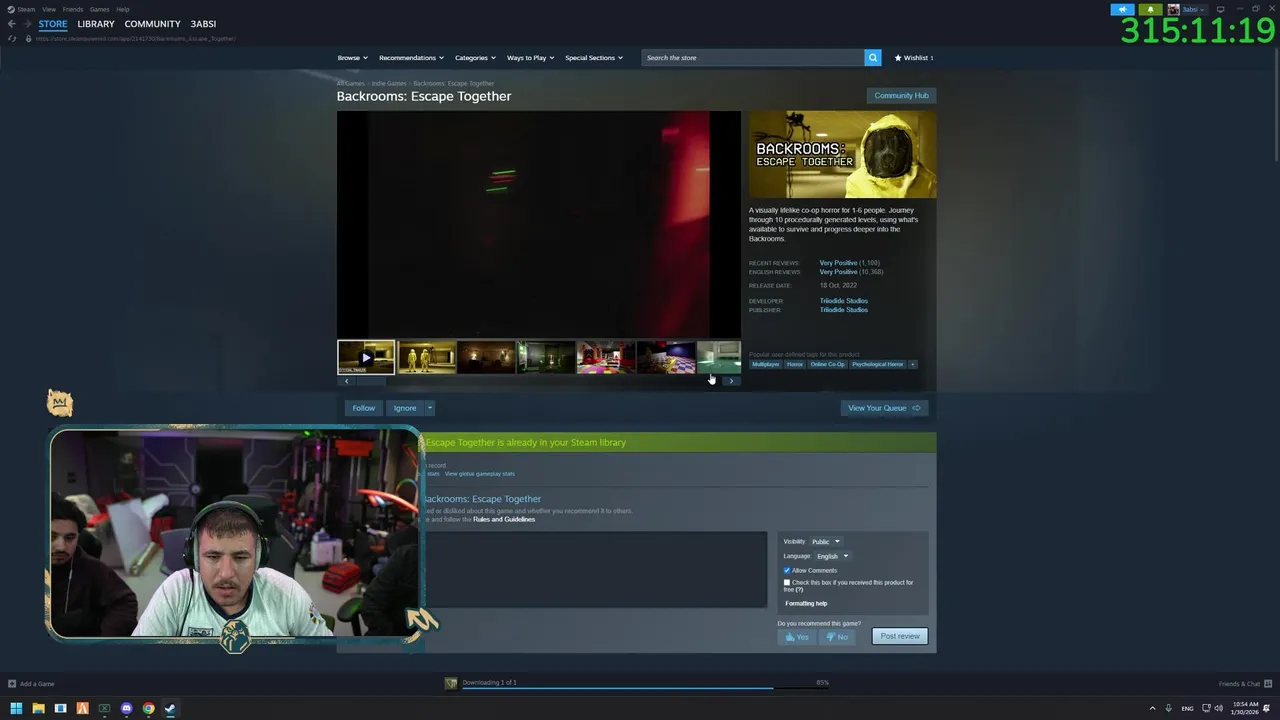Viewport: 1280px width, 720px height.
Task: Switch to Big Picture mode icon
Action: 1220,9
